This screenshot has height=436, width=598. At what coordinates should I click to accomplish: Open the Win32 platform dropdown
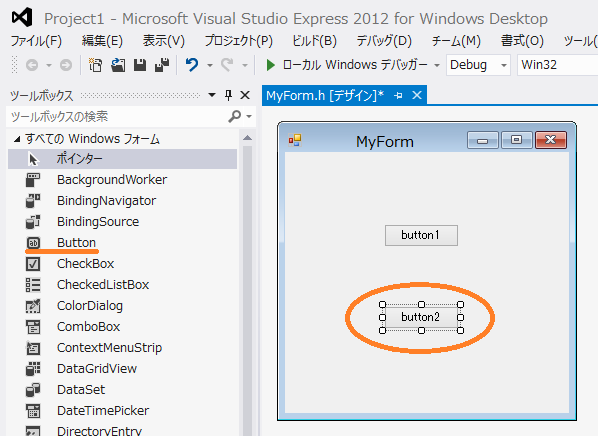tap(557, 65)
